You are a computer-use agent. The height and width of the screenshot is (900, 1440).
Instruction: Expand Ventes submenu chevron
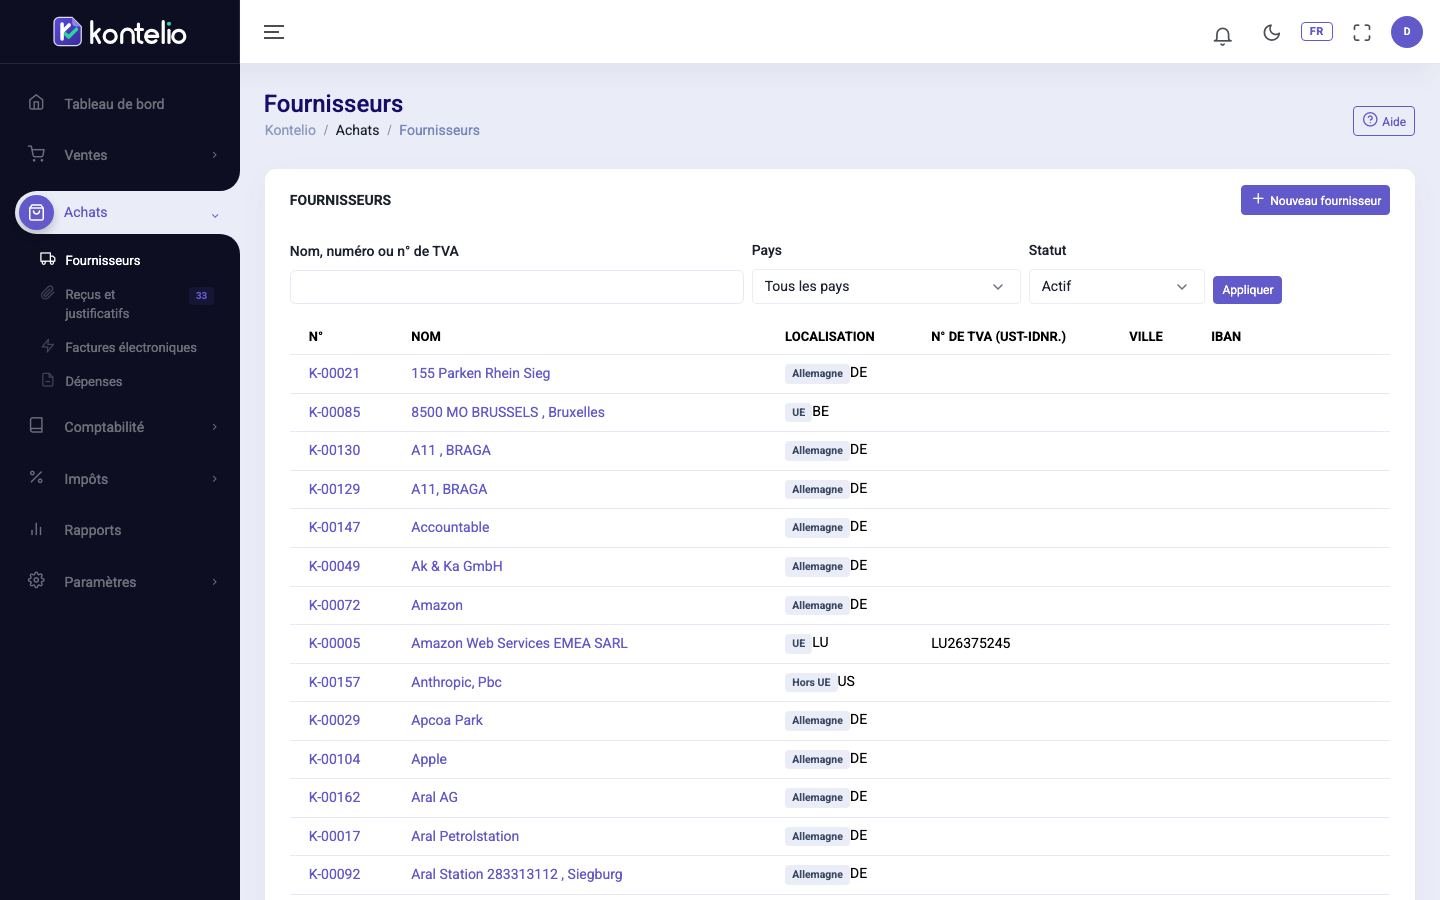tap(214, 155)
